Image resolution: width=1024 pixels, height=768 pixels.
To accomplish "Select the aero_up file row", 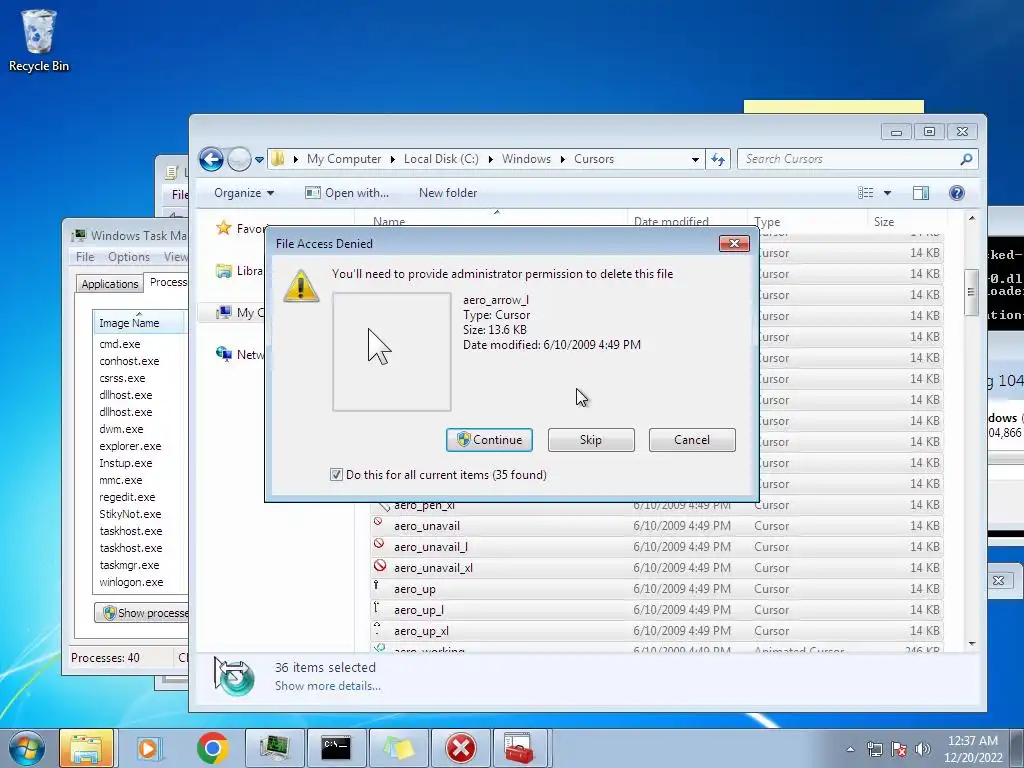I will coord(656,588).
